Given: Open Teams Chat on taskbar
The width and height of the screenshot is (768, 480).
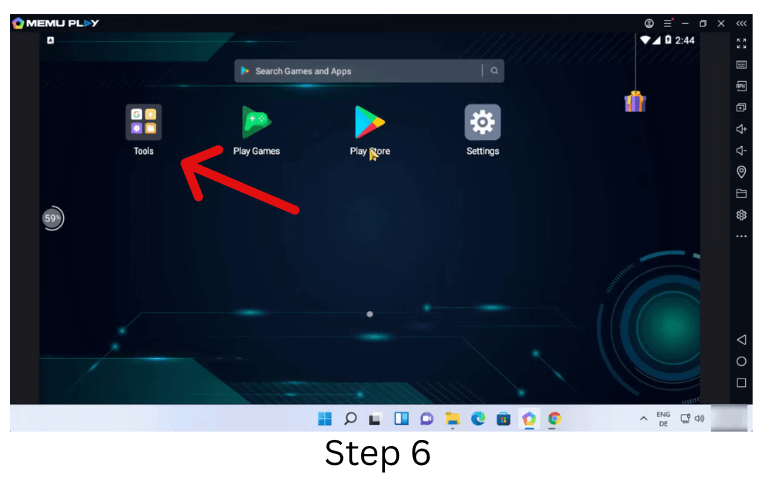Looking at the screenshot, I should point(427,419).
